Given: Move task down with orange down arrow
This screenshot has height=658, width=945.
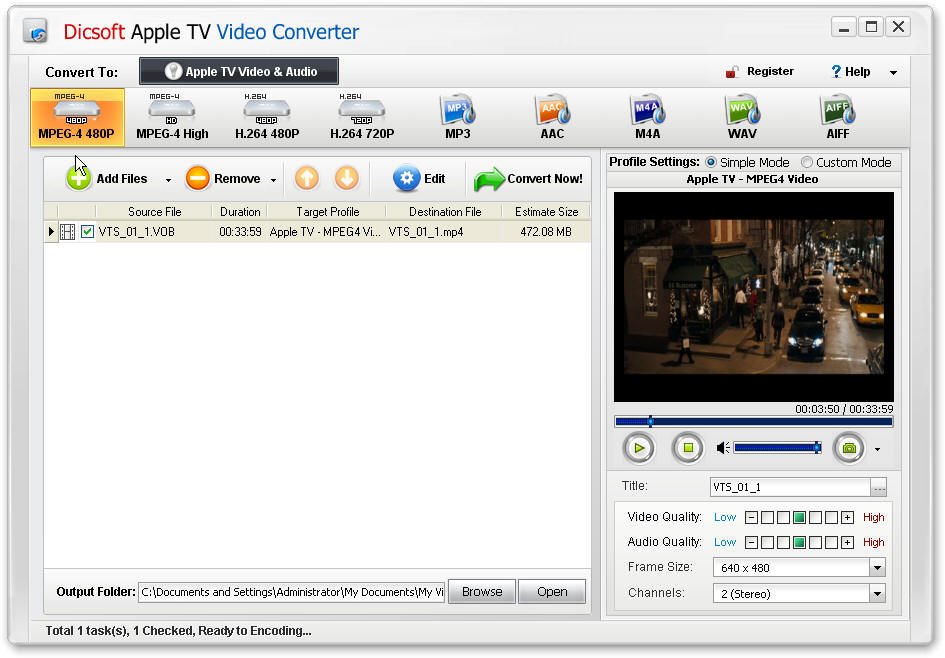Looking at the screenshot, I should tap(347, 178).
